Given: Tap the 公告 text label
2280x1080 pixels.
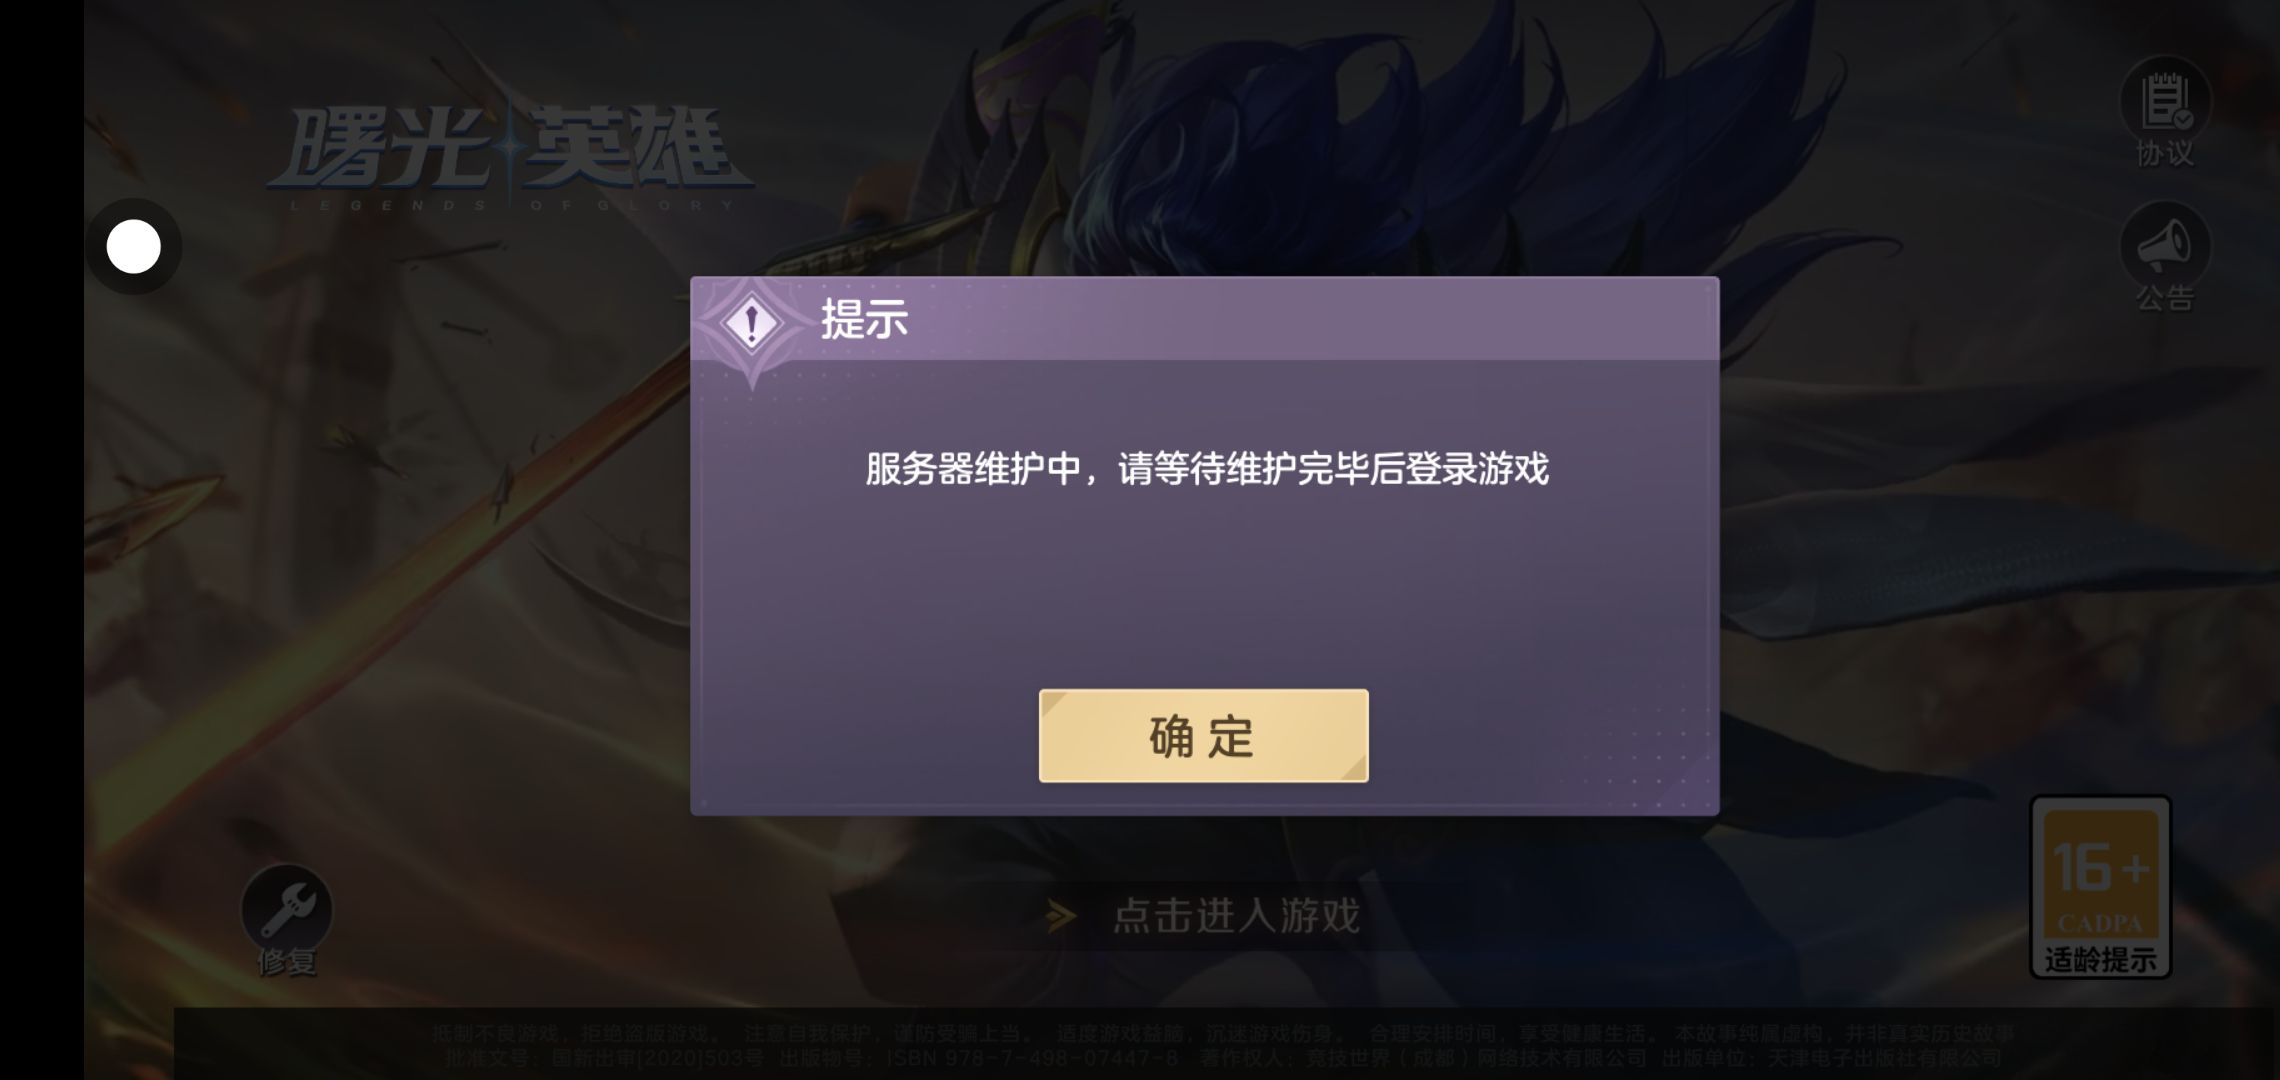Looking at the screenshot, I should (x=2165, y=298).
